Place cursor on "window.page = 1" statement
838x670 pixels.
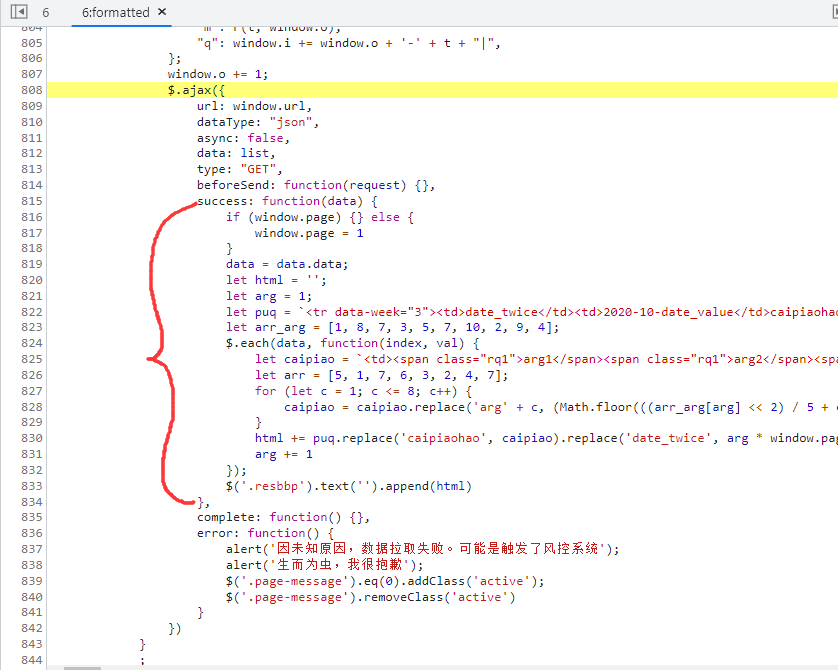coord(309,233)
